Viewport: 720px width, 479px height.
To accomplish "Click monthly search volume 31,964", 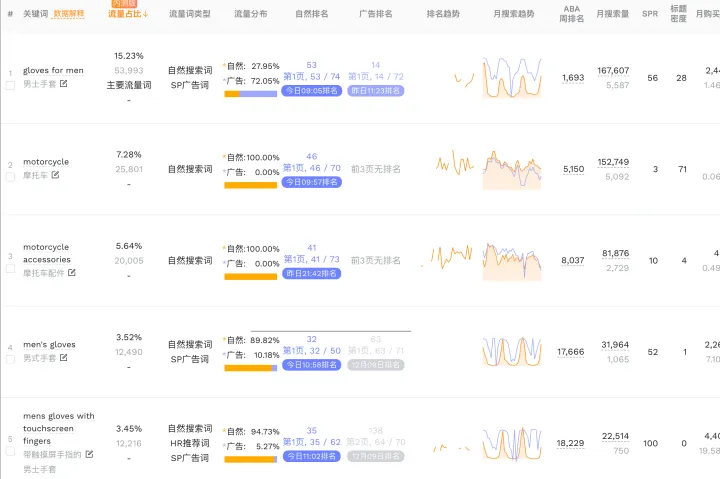I will [x=615, y=344].
